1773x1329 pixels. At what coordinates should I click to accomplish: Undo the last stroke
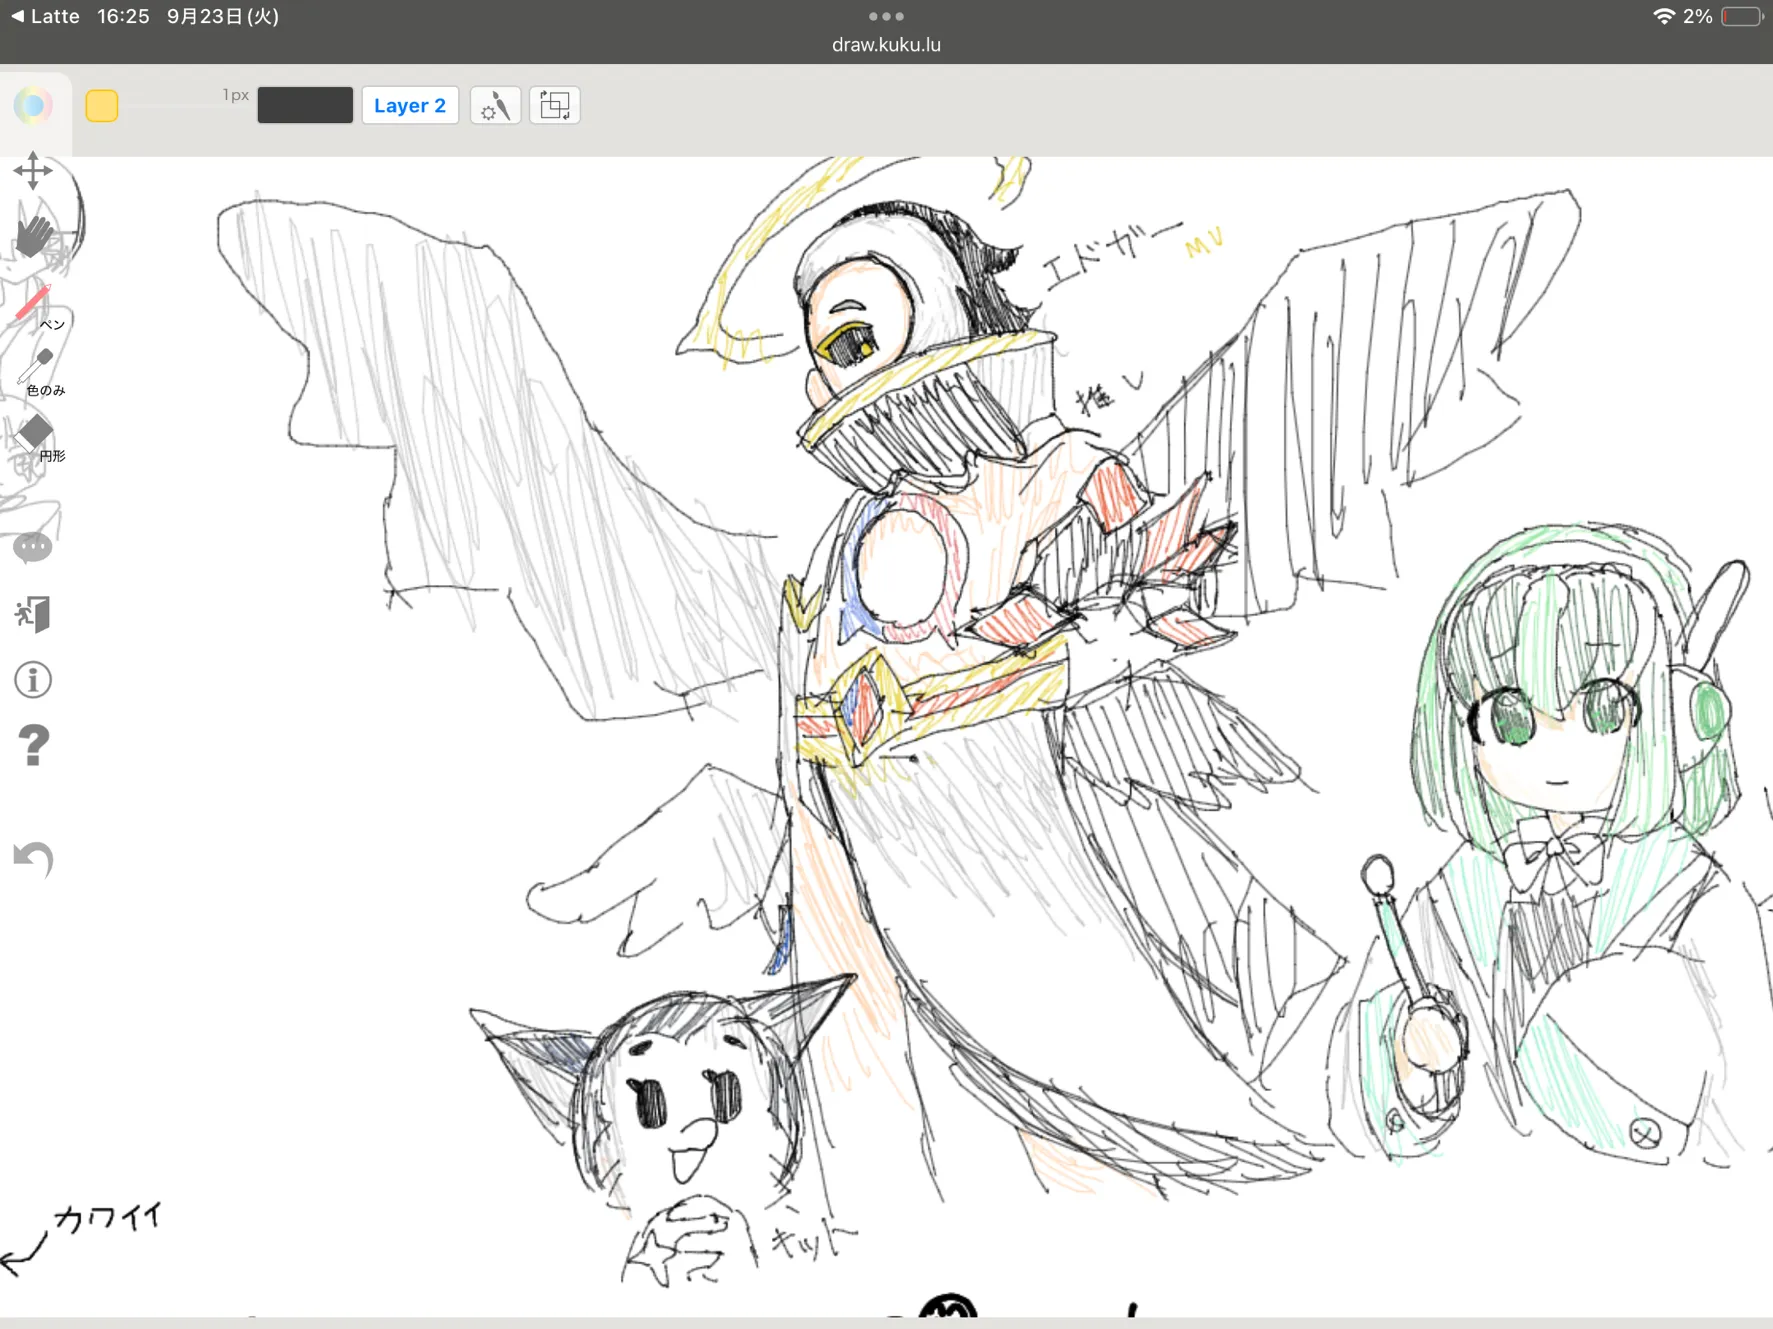coord(33,859)
